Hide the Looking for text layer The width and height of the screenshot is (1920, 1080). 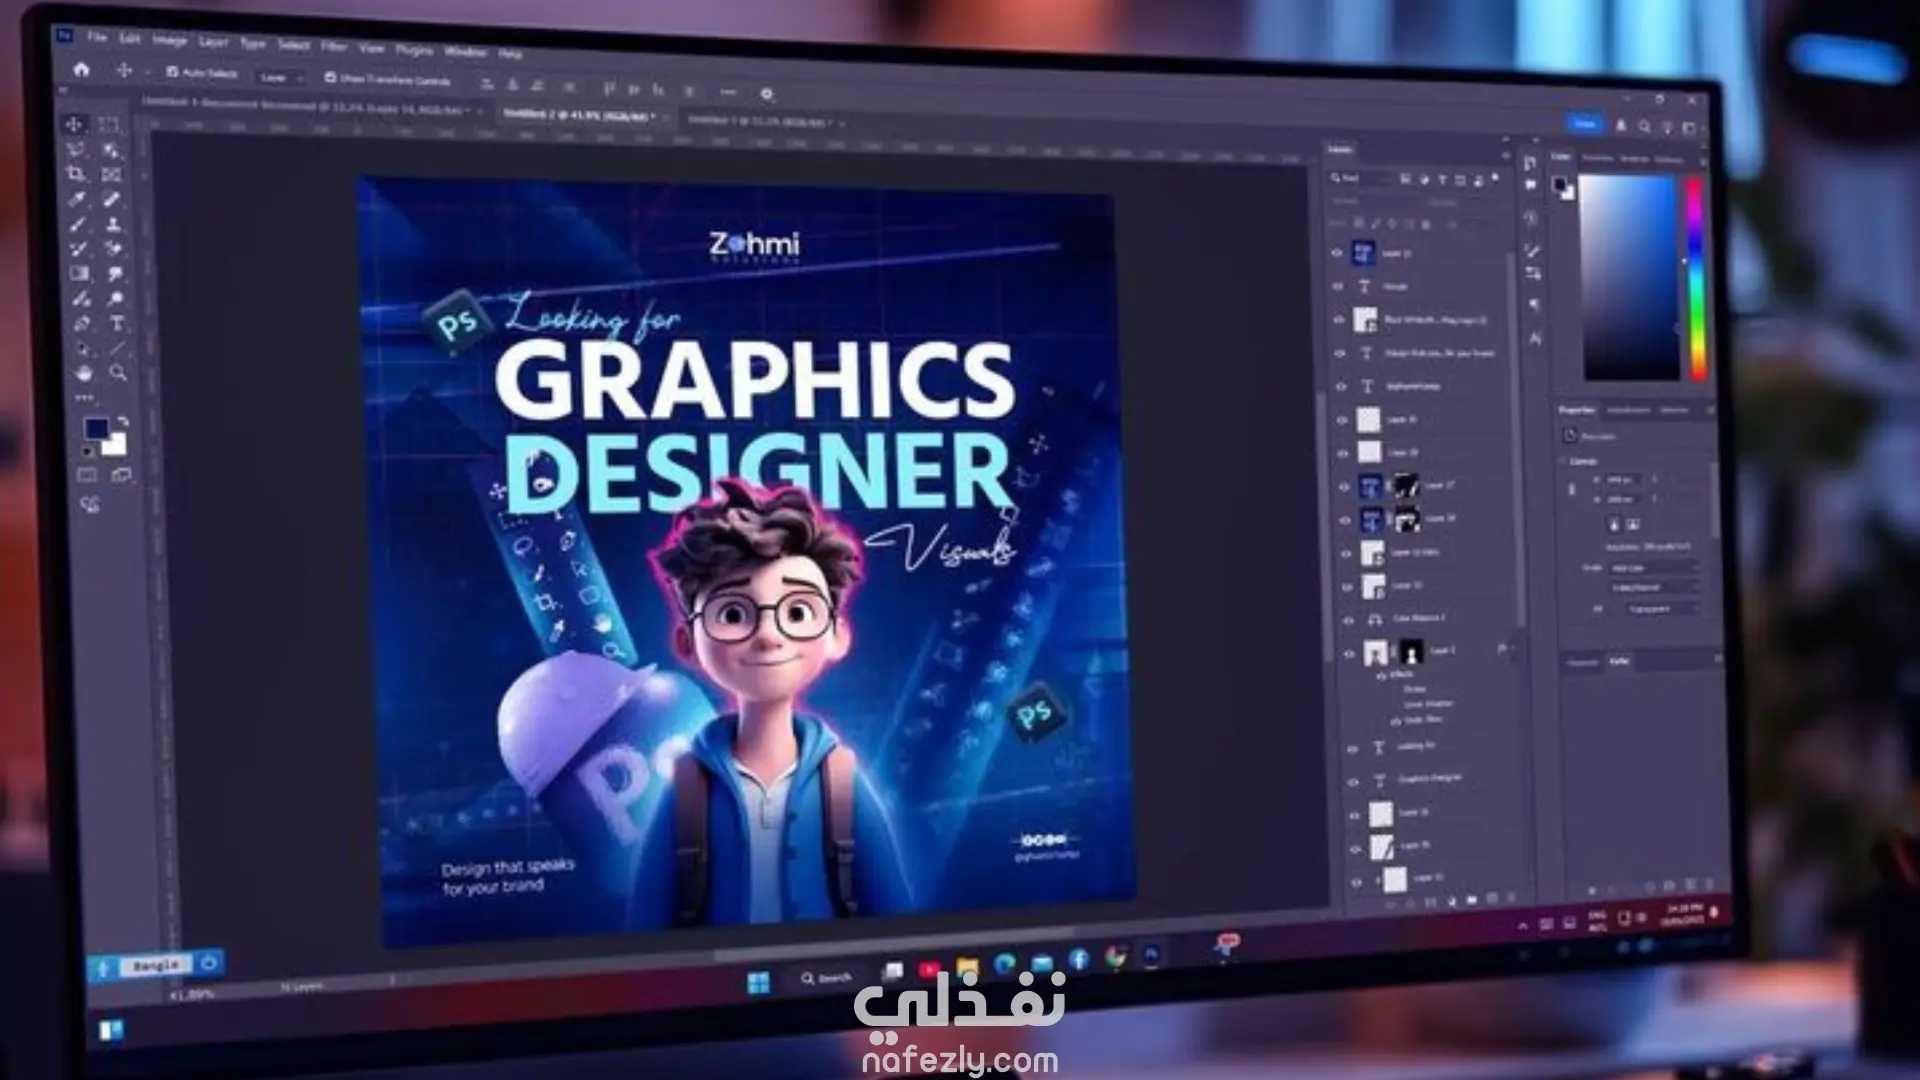pos(1352,748)
